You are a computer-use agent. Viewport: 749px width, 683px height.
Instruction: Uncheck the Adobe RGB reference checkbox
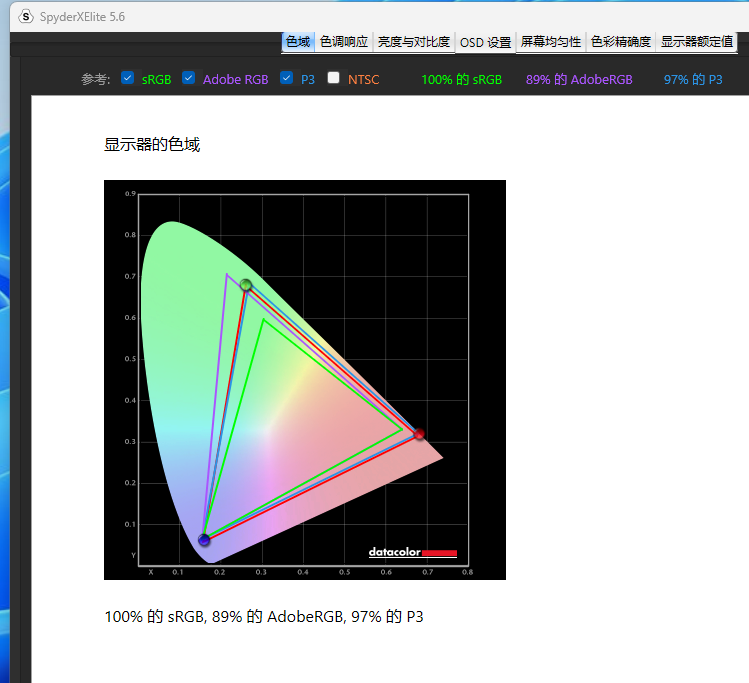point(189,78)
